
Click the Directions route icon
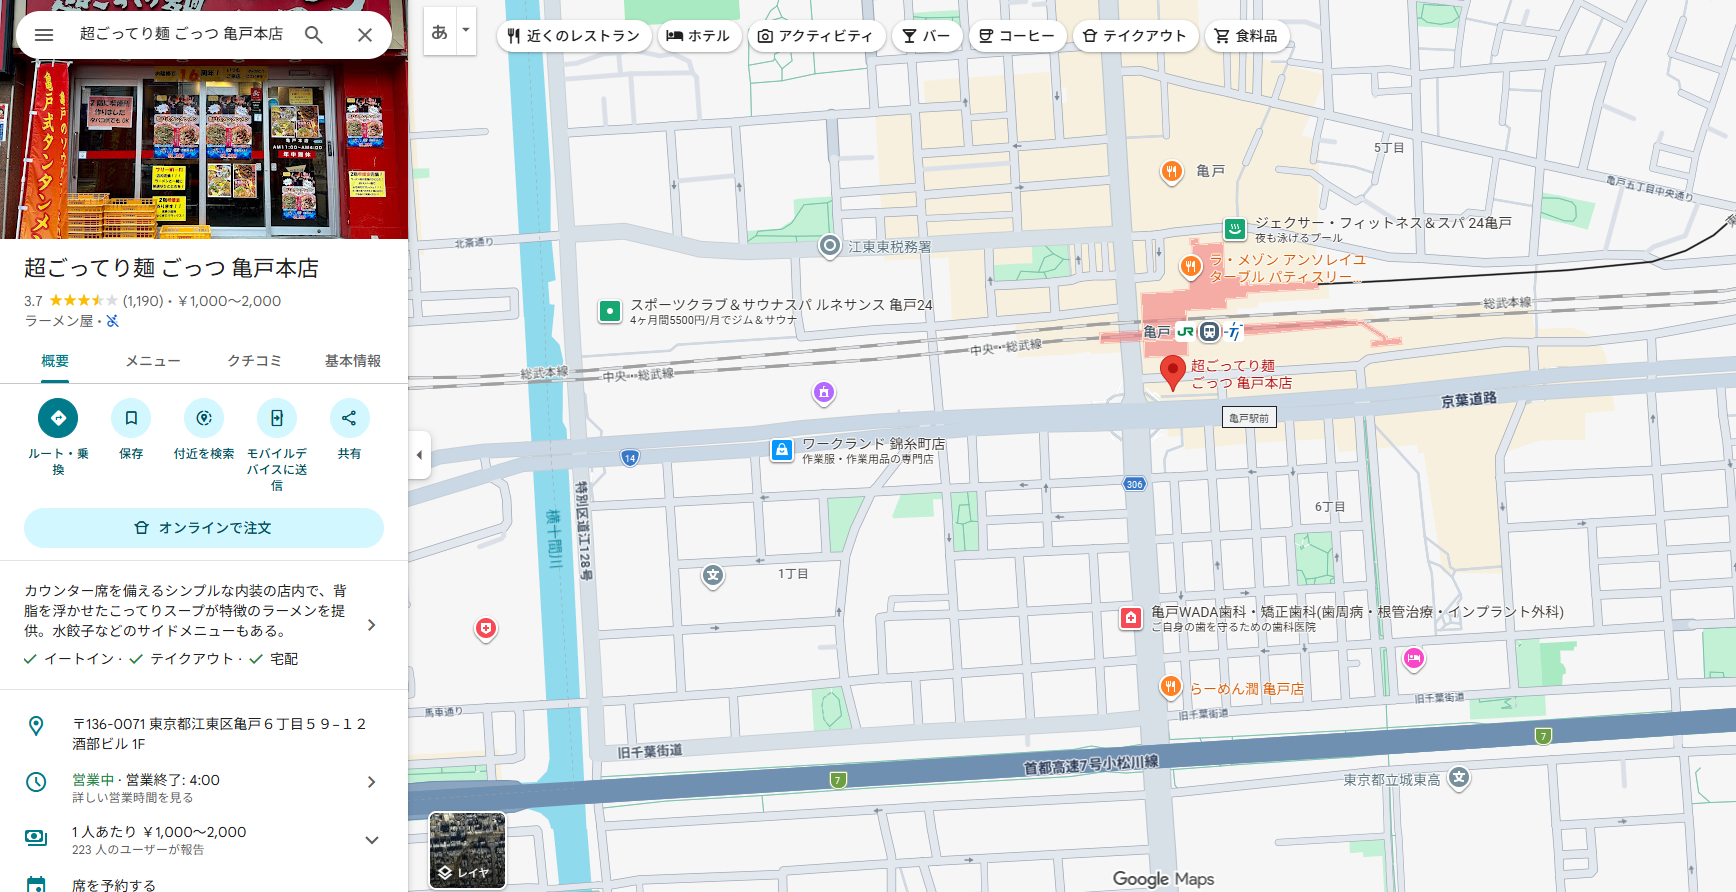pyautogui.click(x=58, y=418)
